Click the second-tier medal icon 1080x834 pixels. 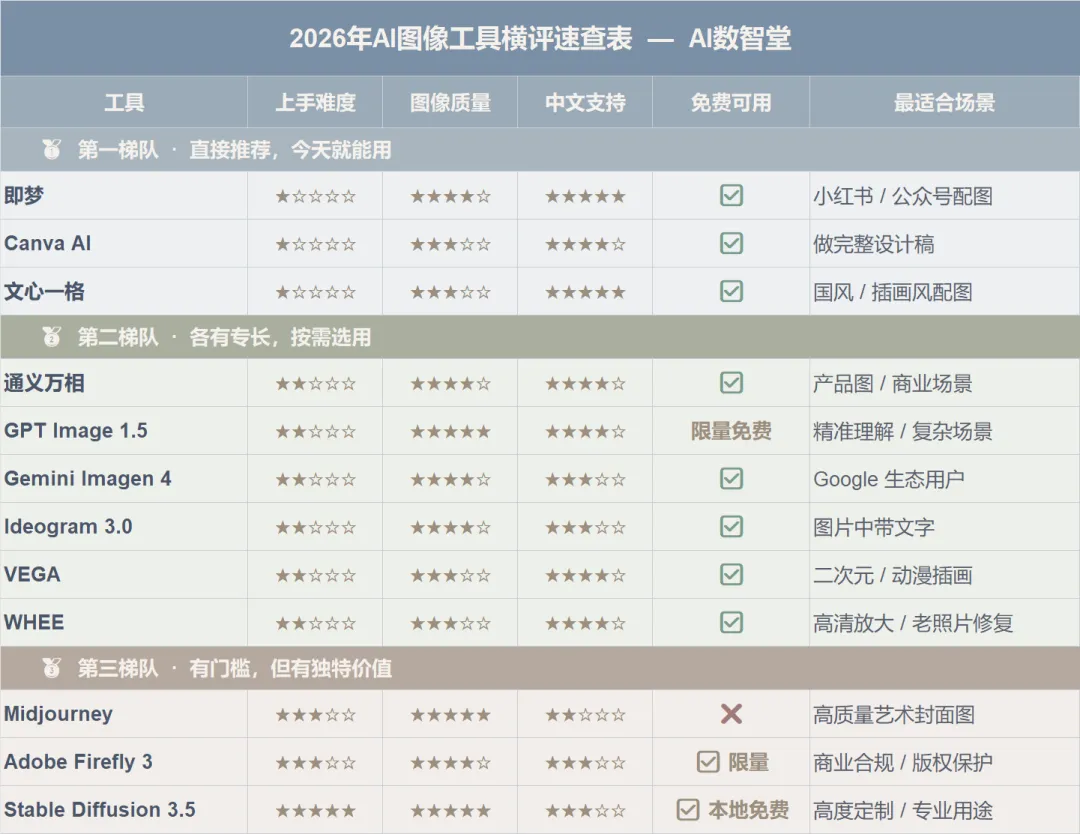(x=52, y=337)
